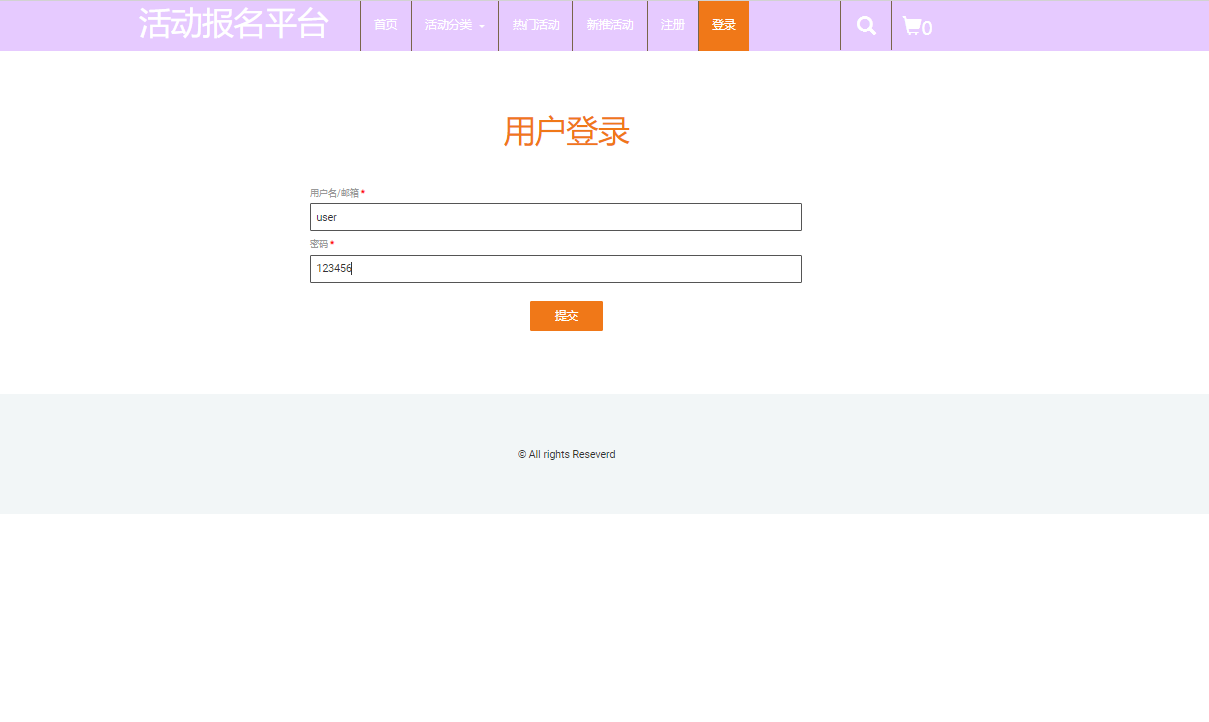The height and width of the screenshot is (722, 1209).
Task: Click the 活动报名平台 site logo
Action: click(235, 23)
